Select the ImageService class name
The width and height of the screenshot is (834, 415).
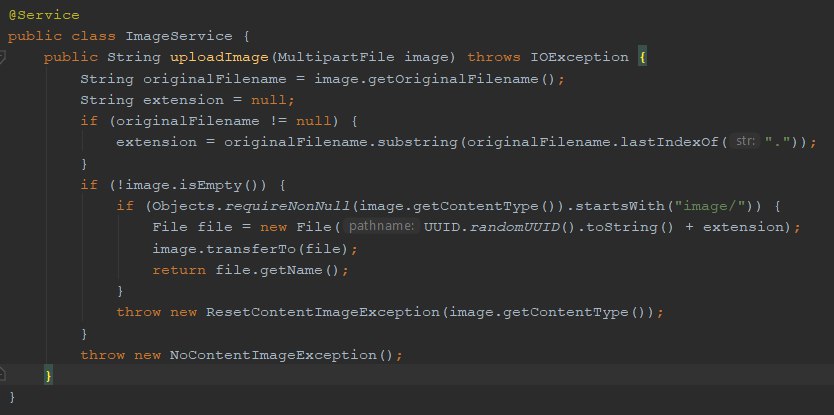[179, 36]
